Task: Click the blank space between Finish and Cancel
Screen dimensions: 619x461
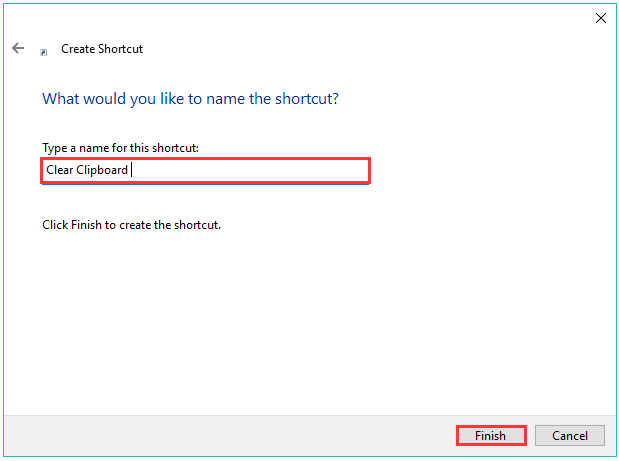Action: [x=531, y=435]
